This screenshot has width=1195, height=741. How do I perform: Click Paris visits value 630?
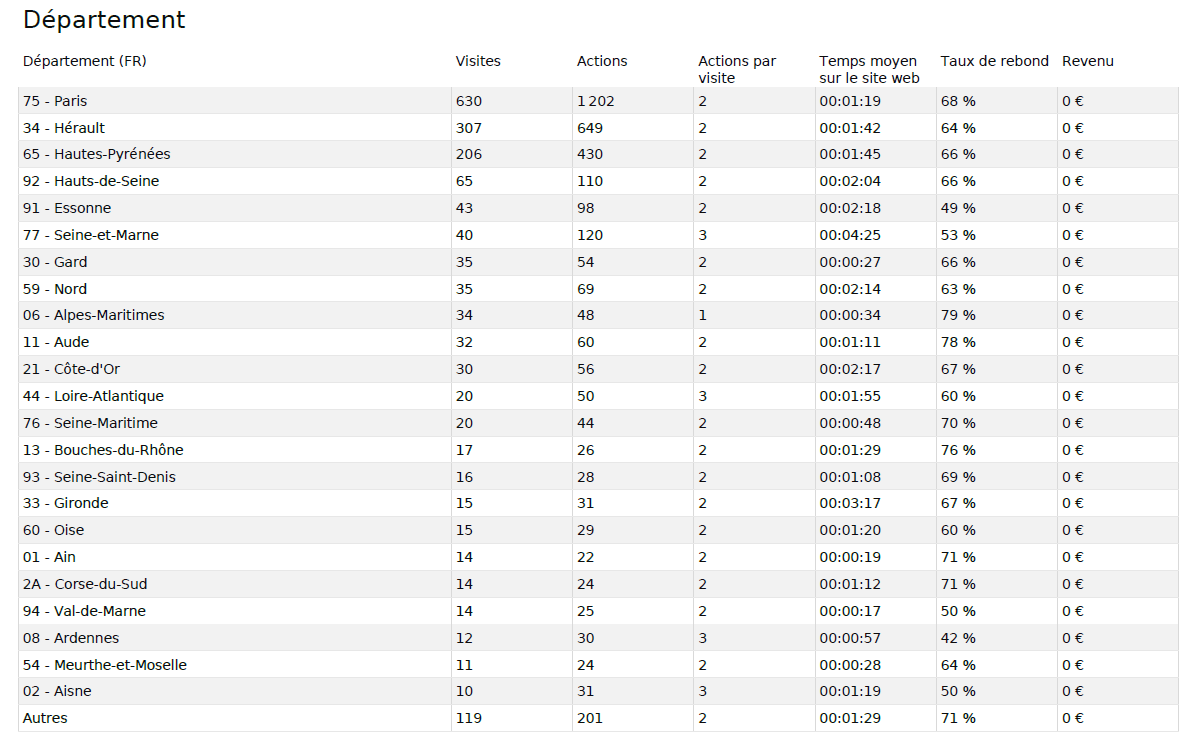[469, 101]
